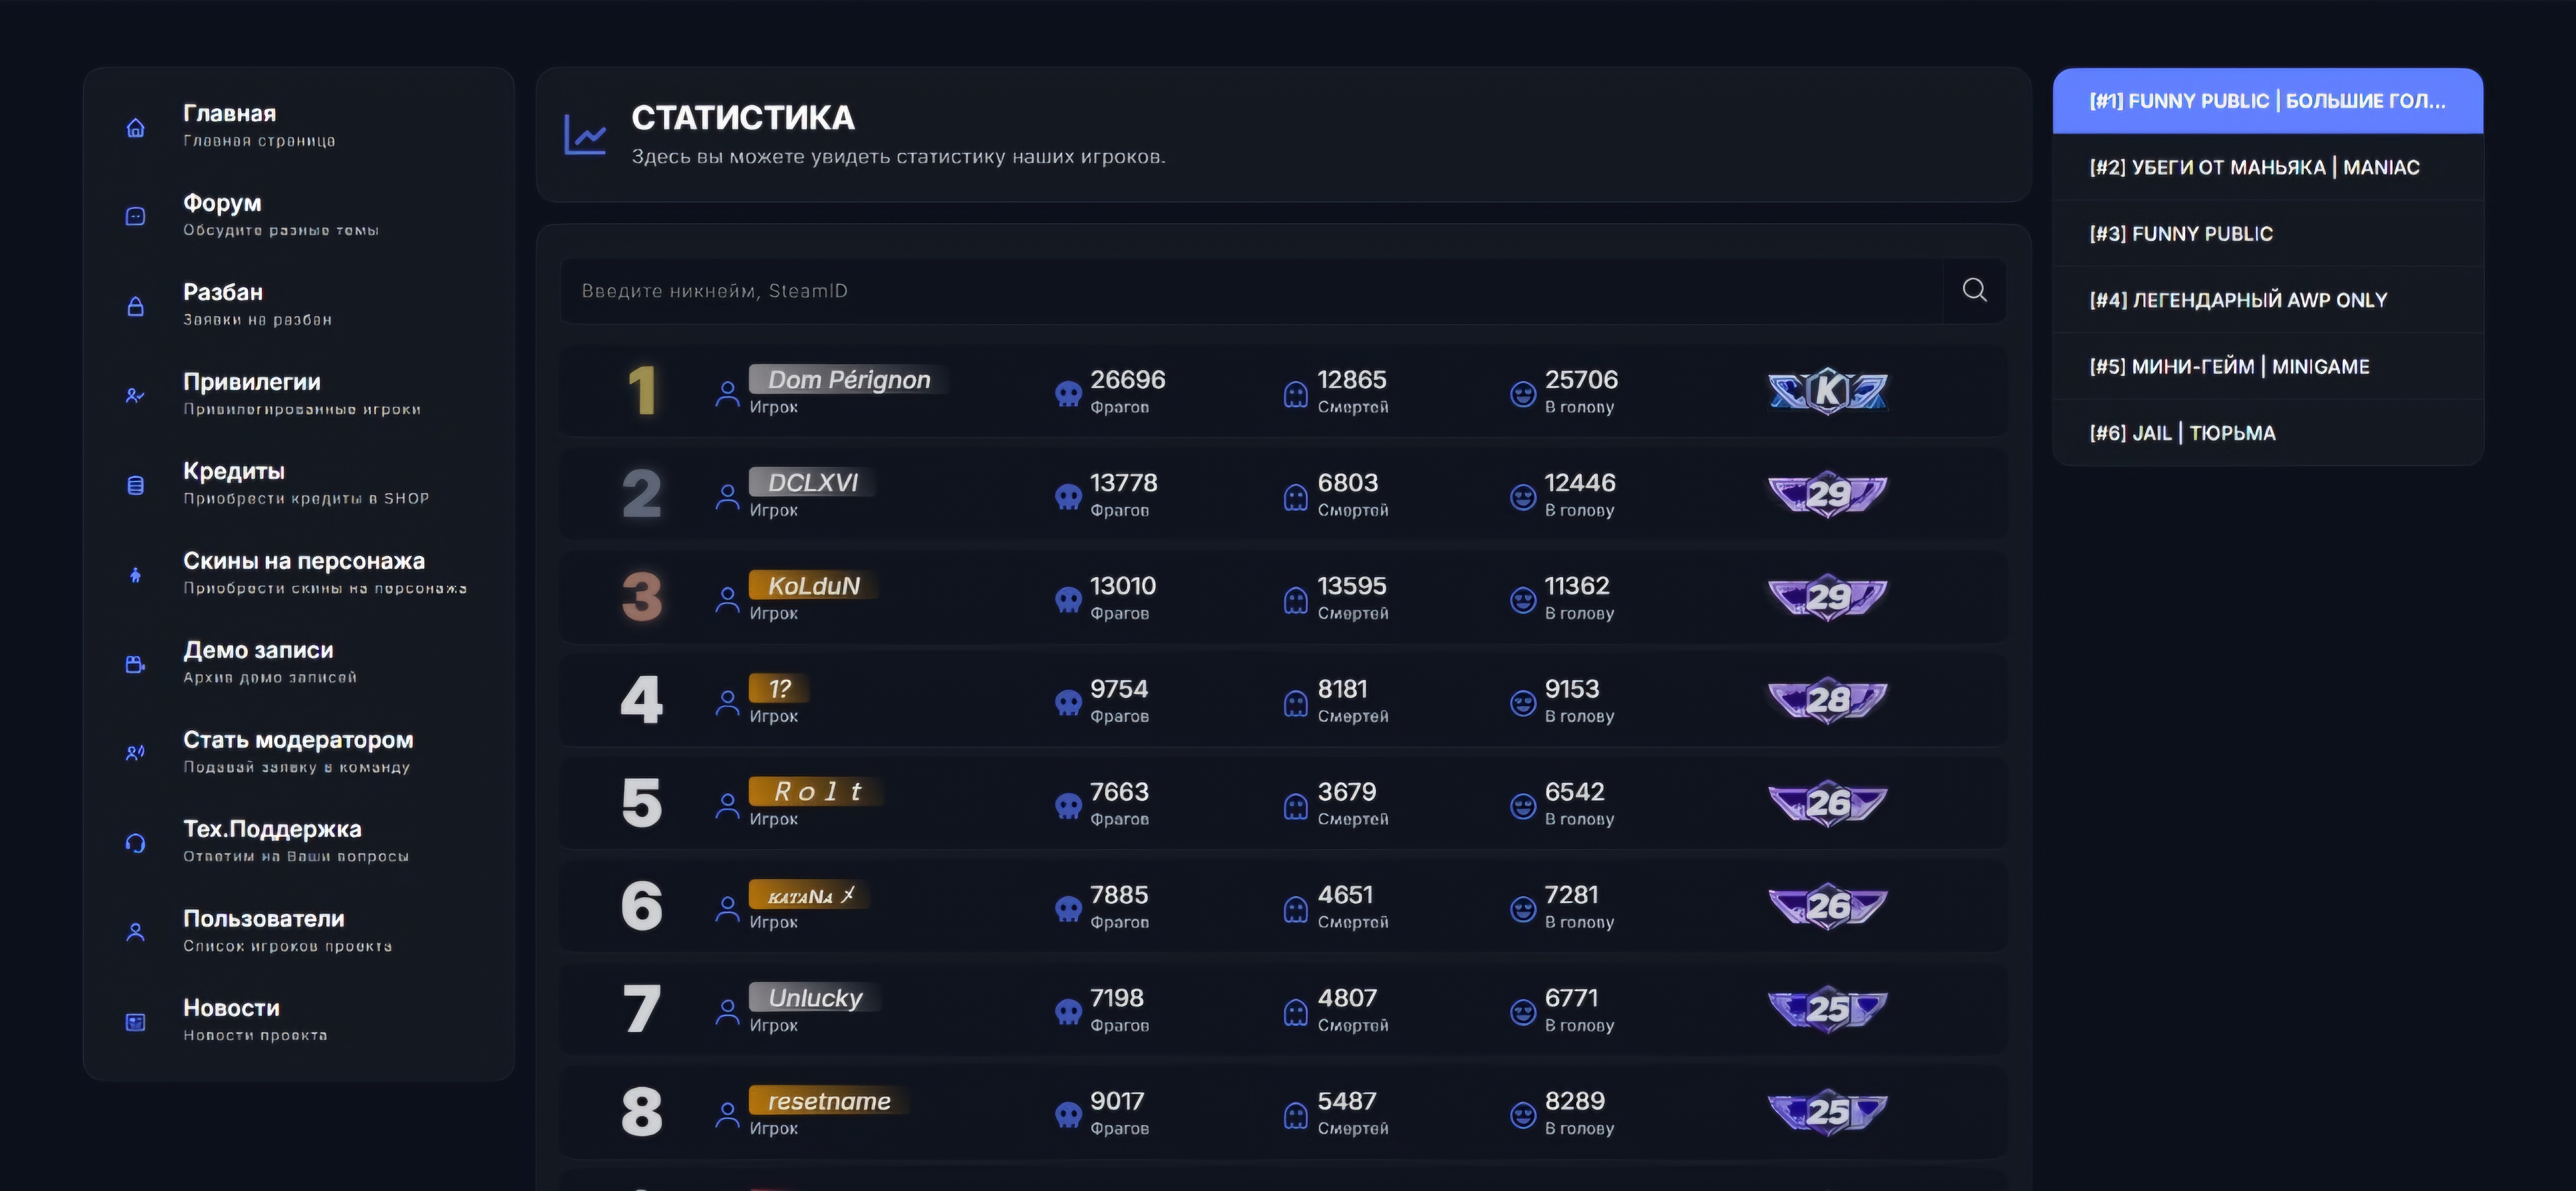Click the nickname or SteamID search field
This screenshot has height=1191, width=2576.
1250,291
